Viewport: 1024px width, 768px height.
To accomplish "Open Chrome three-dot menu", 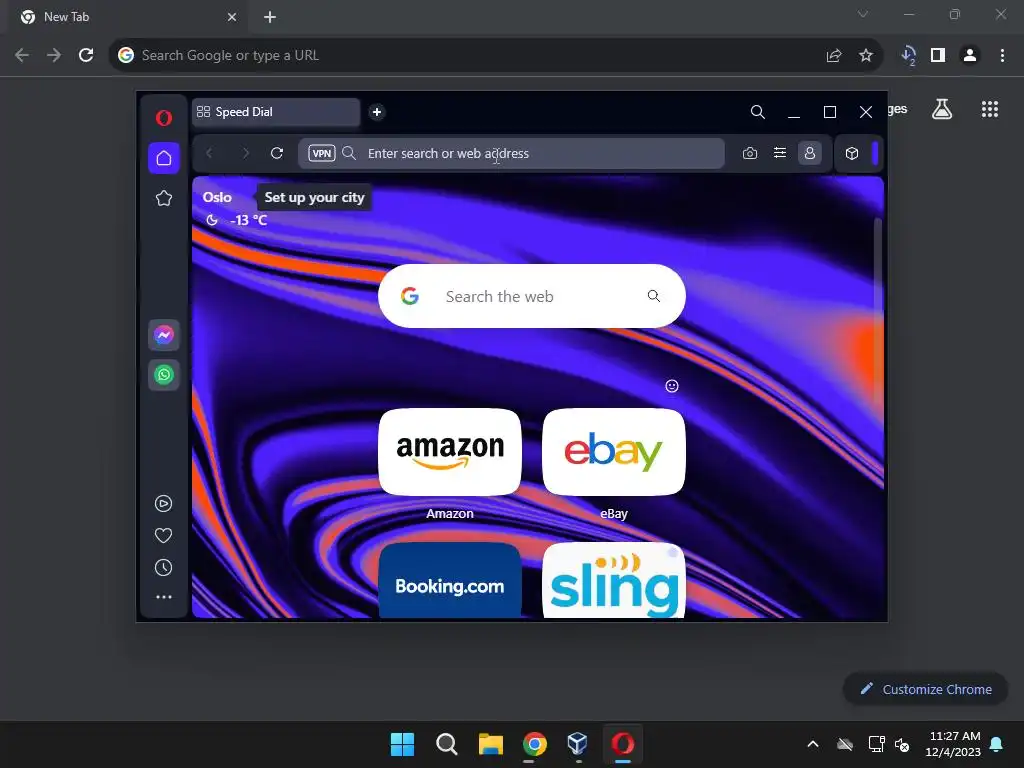I will (x=1002, y=56).
